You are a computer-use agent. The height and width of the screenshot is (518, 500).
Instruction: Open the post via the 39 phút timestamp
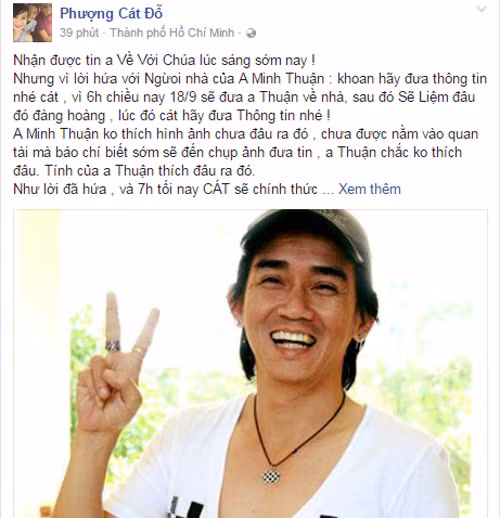[79, 33]
